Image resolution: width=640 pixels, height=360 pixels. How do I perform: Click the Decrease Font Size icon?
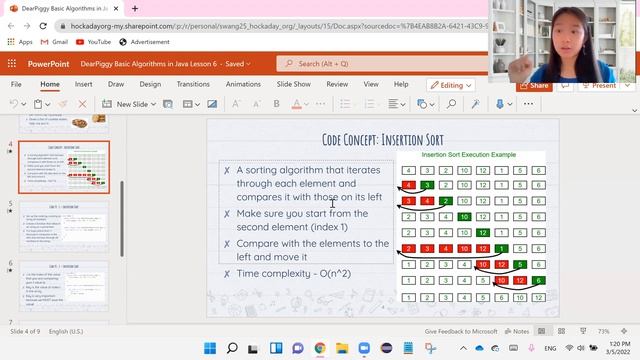coord(256,104)
